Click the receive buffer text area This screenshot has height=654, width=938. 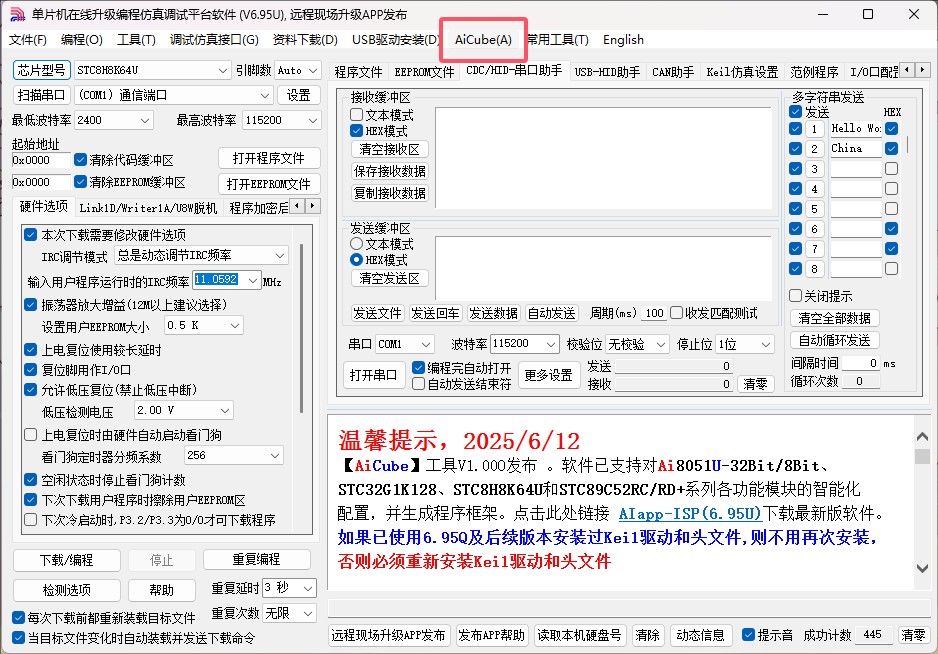(603, 158)
